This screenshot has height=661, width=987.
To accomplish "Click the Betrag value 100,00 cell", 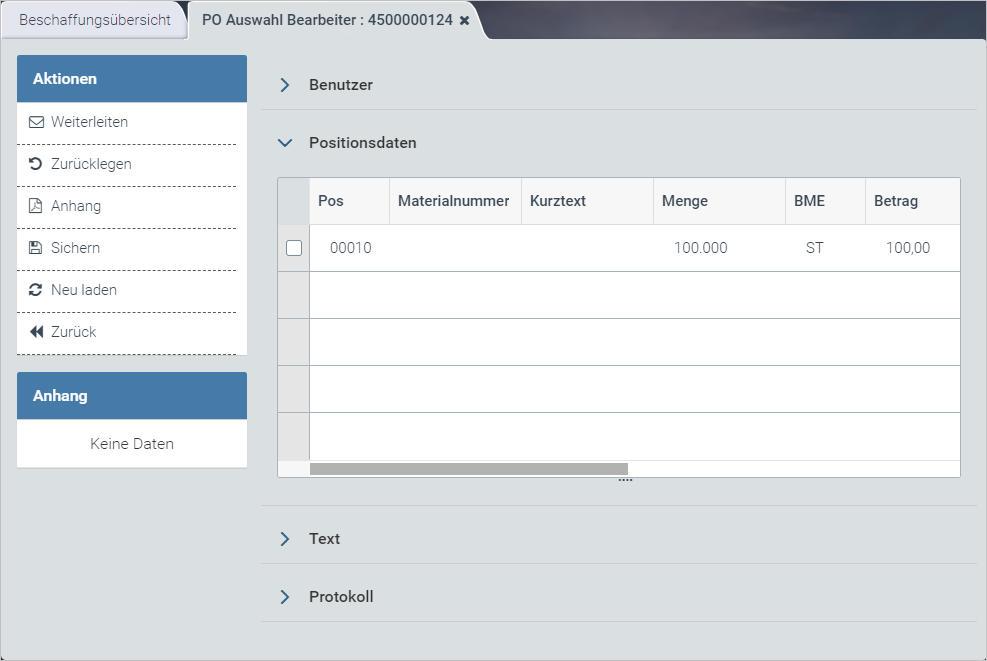I will tap(907, 248).
